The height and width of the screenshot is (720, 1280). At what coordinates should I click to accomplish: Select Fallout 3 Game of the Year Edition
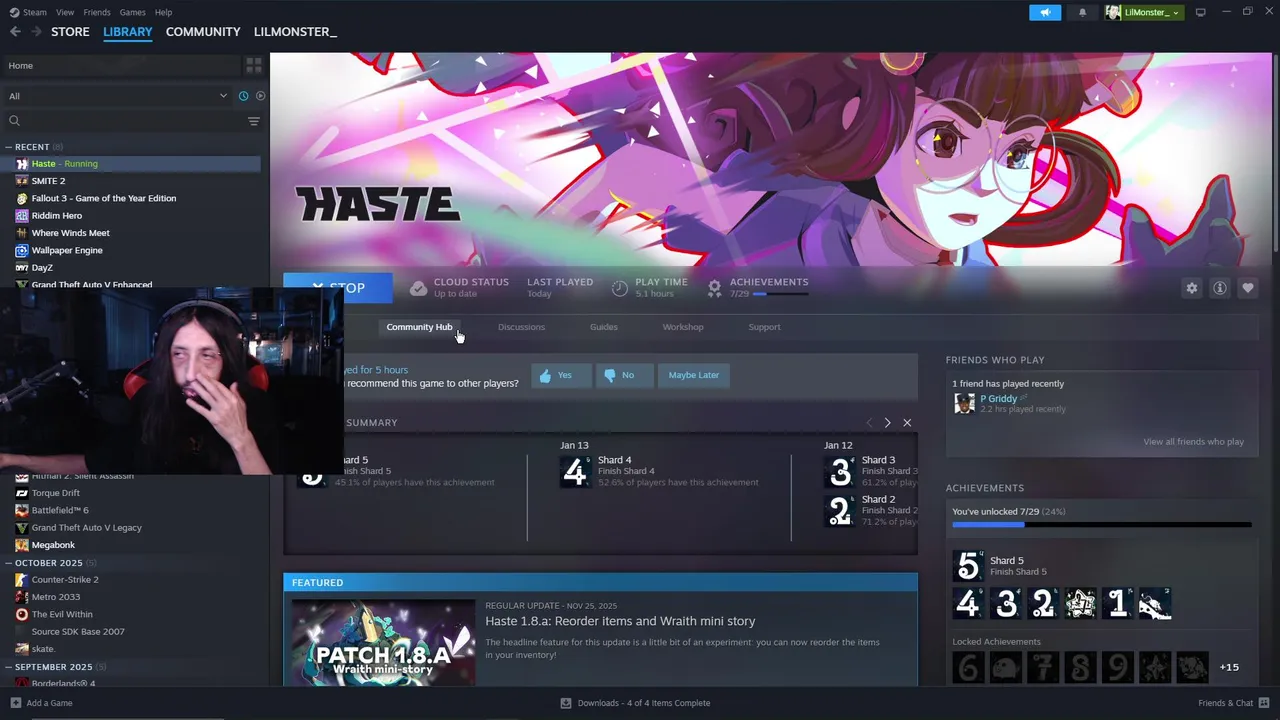[104, 198]
